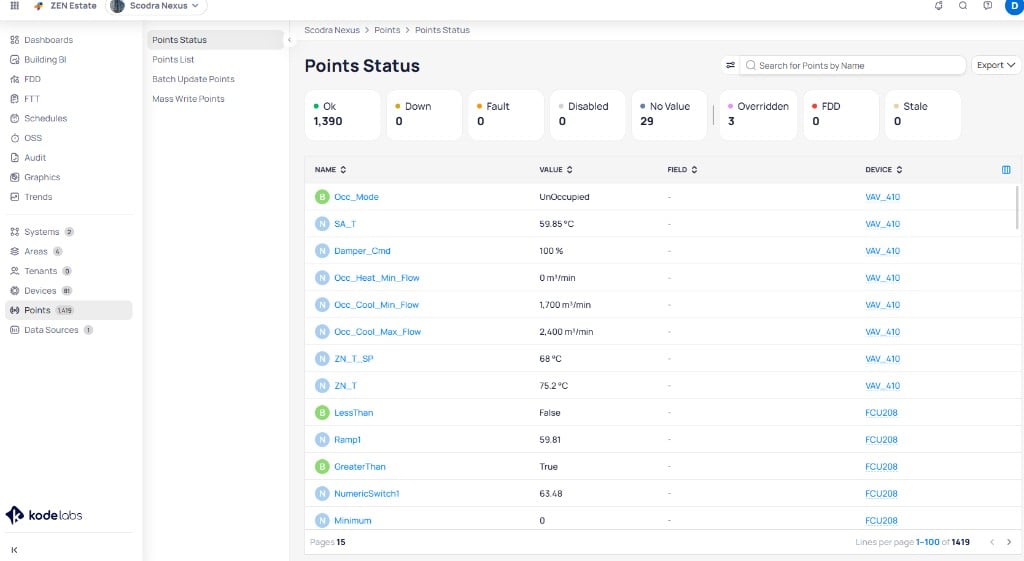The height and width of the screenshot is (561, 1024).
Task: Open the global search magnifier icon
Action: [963, 5]
